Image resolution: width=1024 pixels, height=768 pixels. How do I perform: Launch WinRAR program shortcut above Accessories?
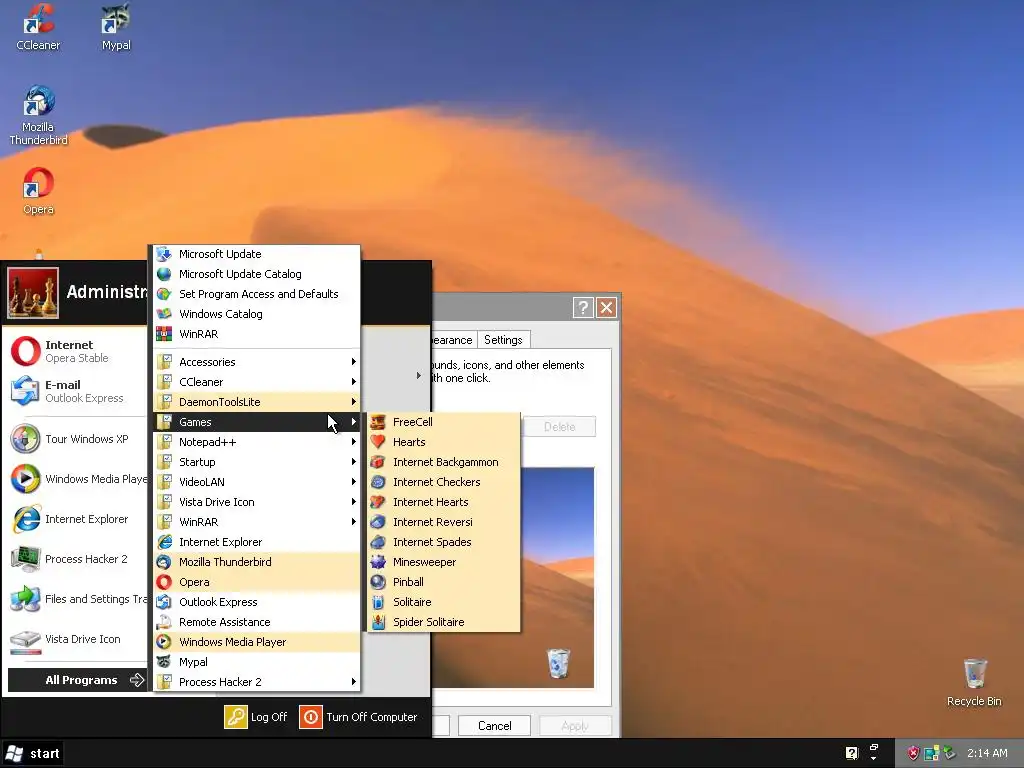[x=257, y=334]
